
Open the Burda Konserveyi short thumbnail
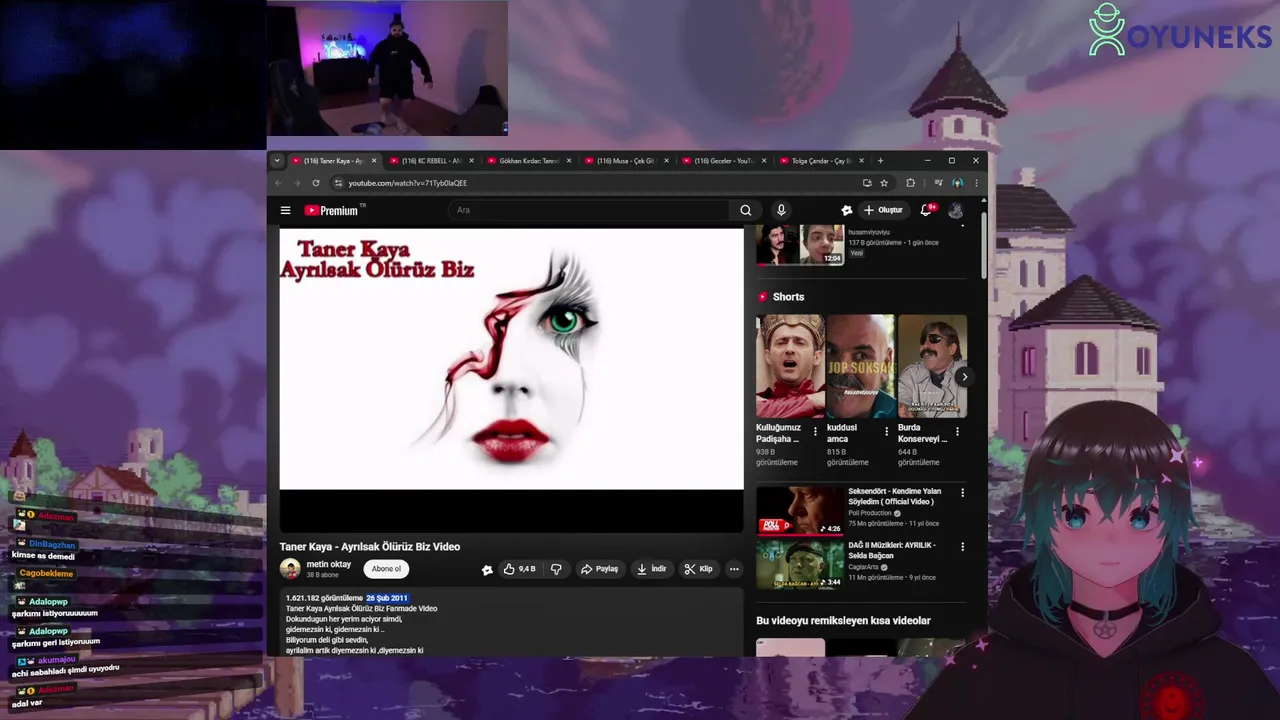932,366
